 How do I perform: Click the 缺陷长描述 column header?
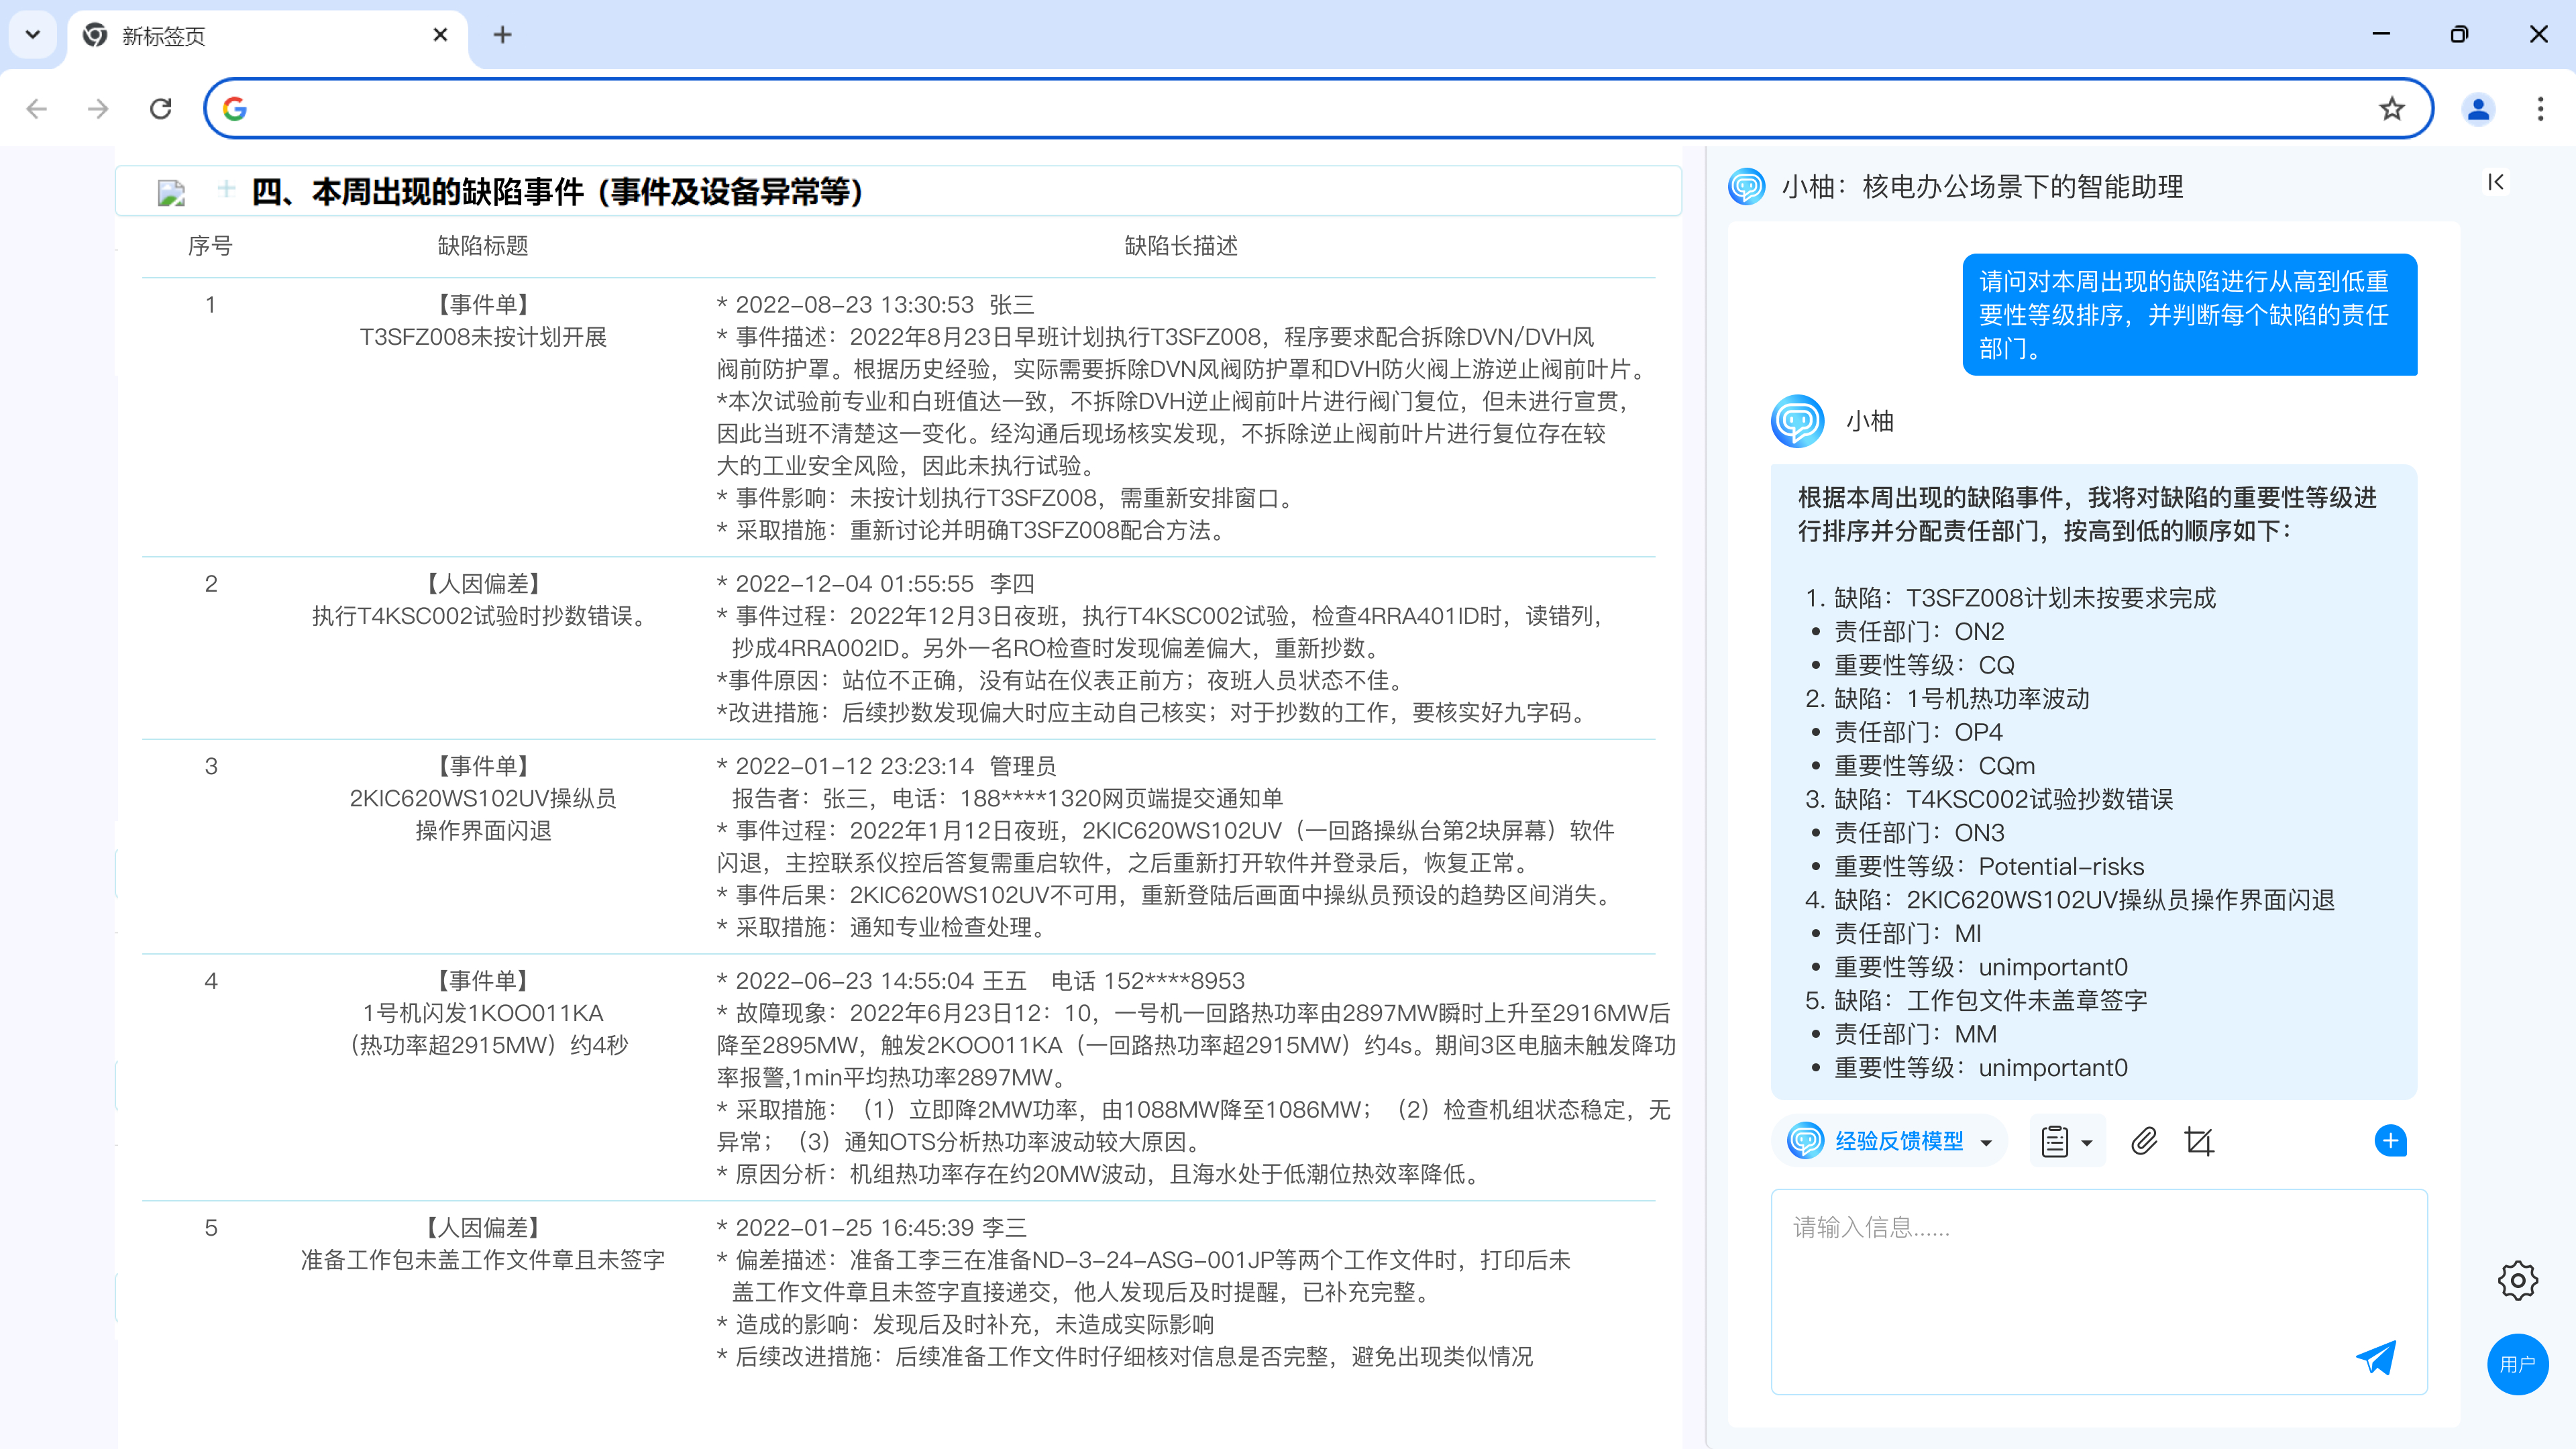pos(1181,246)
